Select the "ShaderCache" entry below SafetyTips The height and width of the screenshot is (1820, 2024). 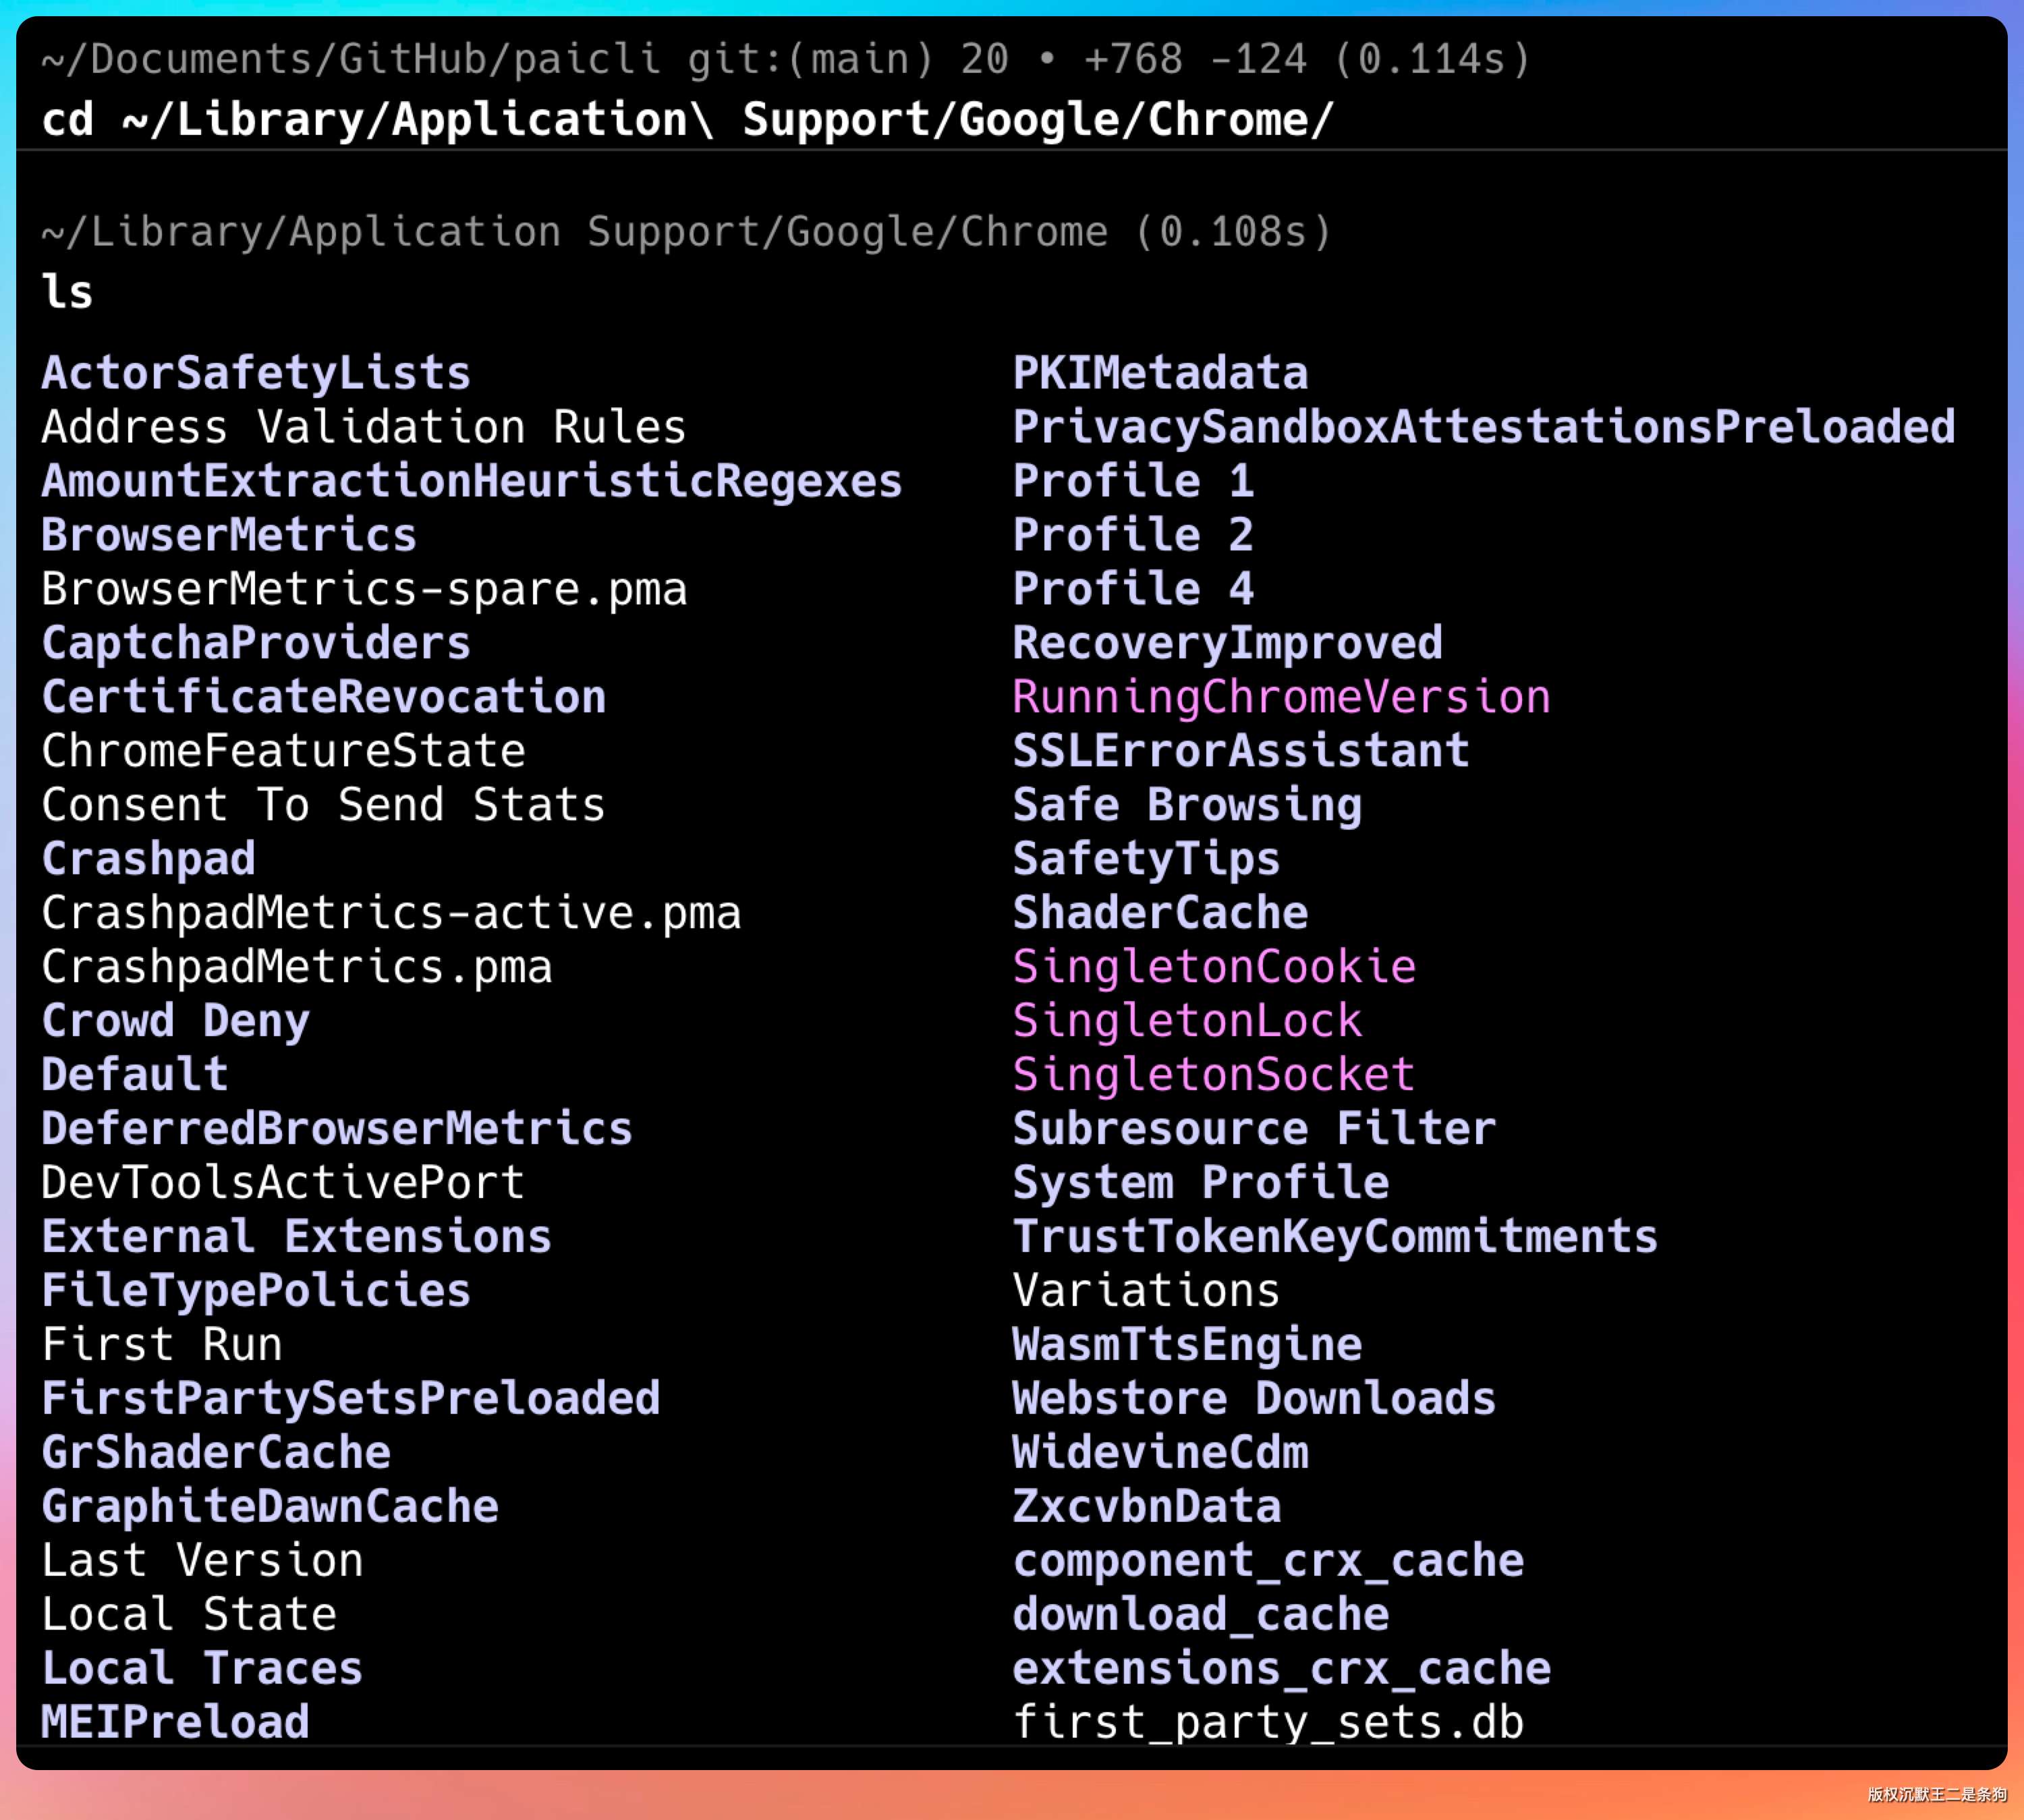tap(1160, 913)
